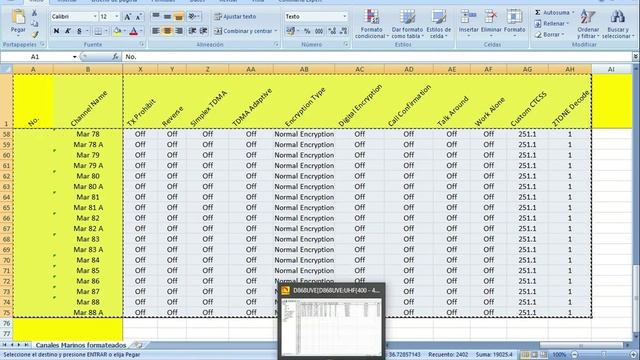Viewport: 640px width, 360px height.
Task: Toggle bold formatting (N)
Action: [x=56, y=31]
